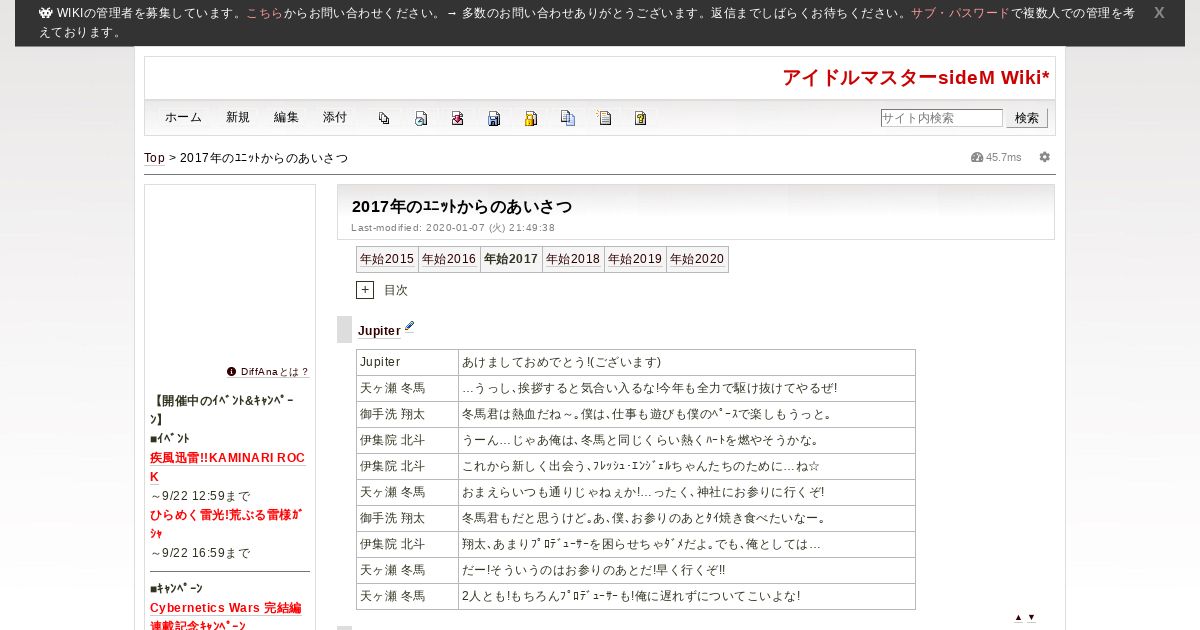Click the Last-modified 2020-01-07 timestamp

(x=453, y=228)
